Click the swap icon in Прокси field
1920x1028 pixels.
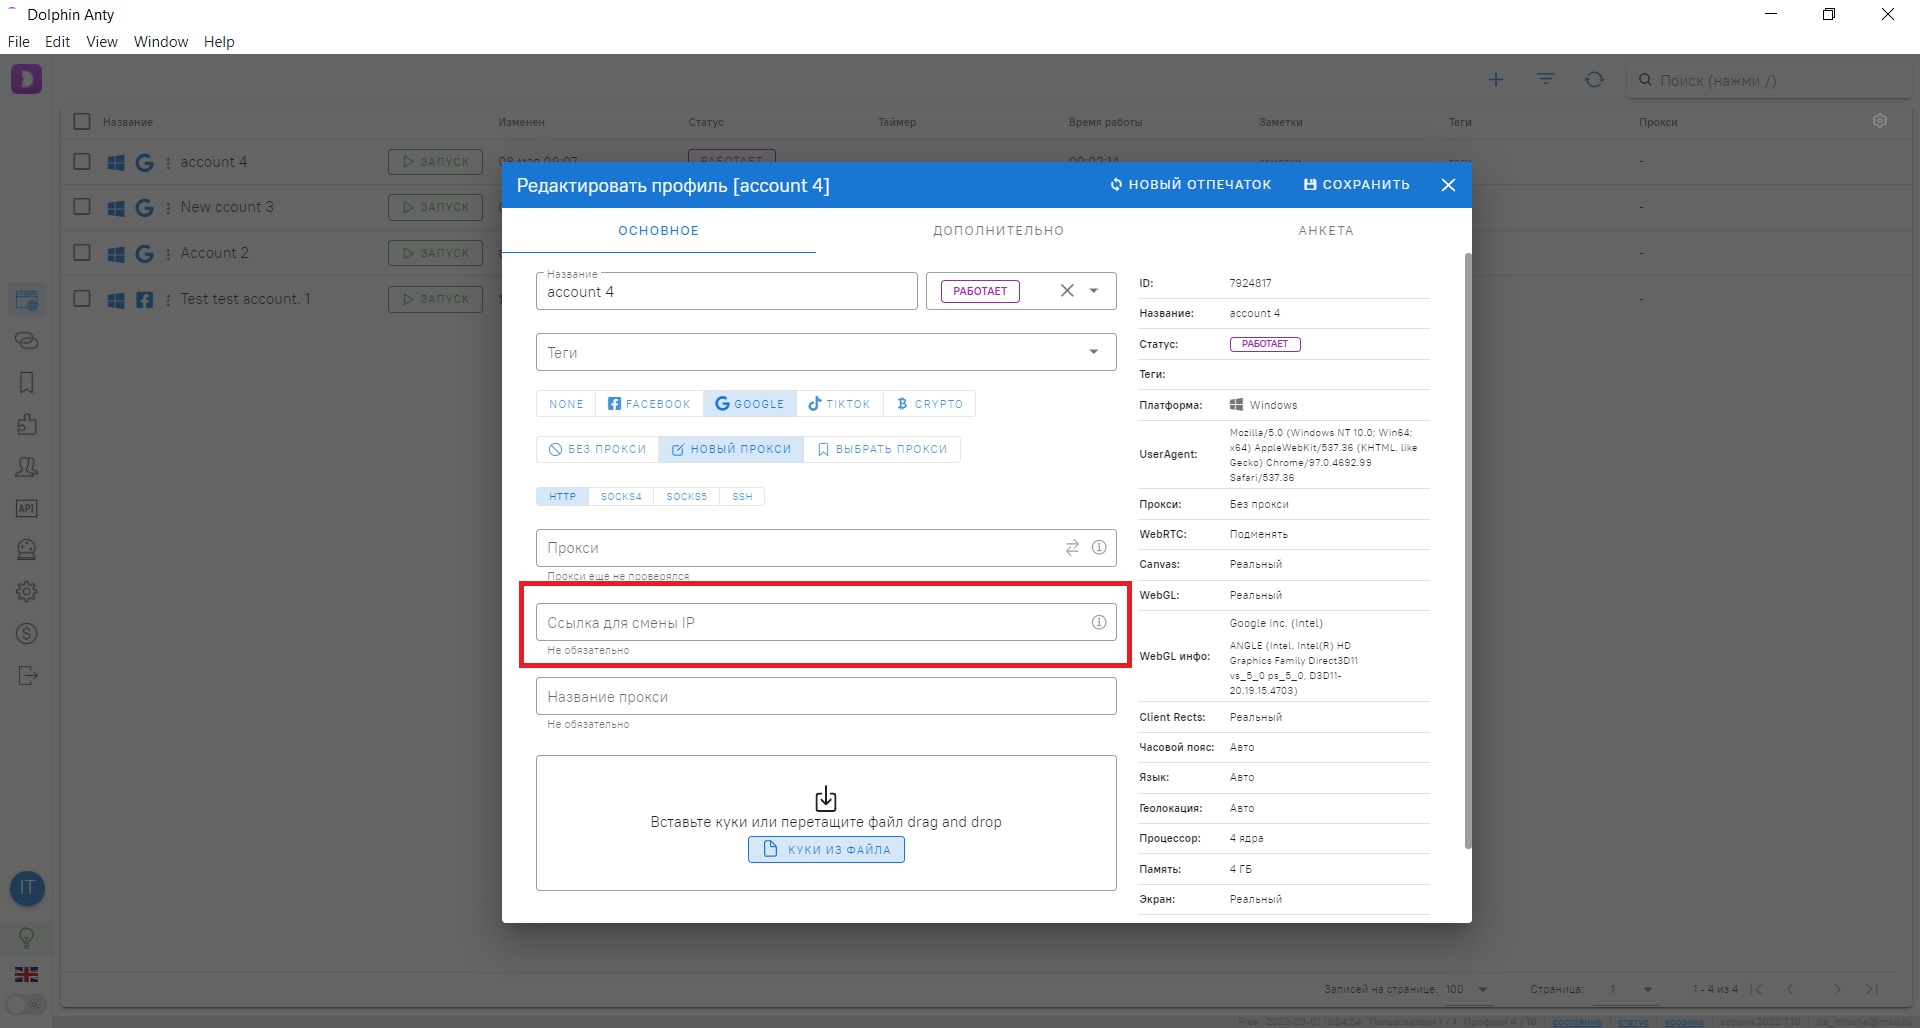tap(1072, 548)
